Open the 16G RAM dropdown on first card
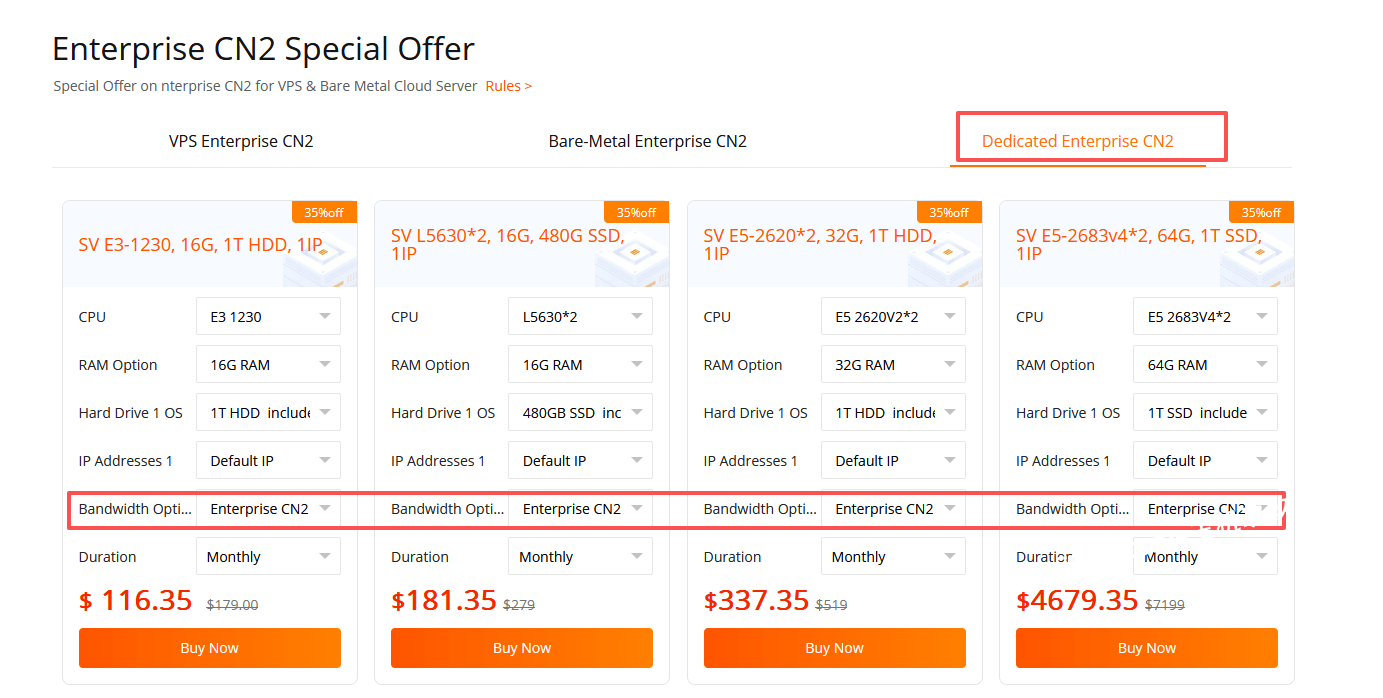 pyautogui.click(x=268, y=364)
